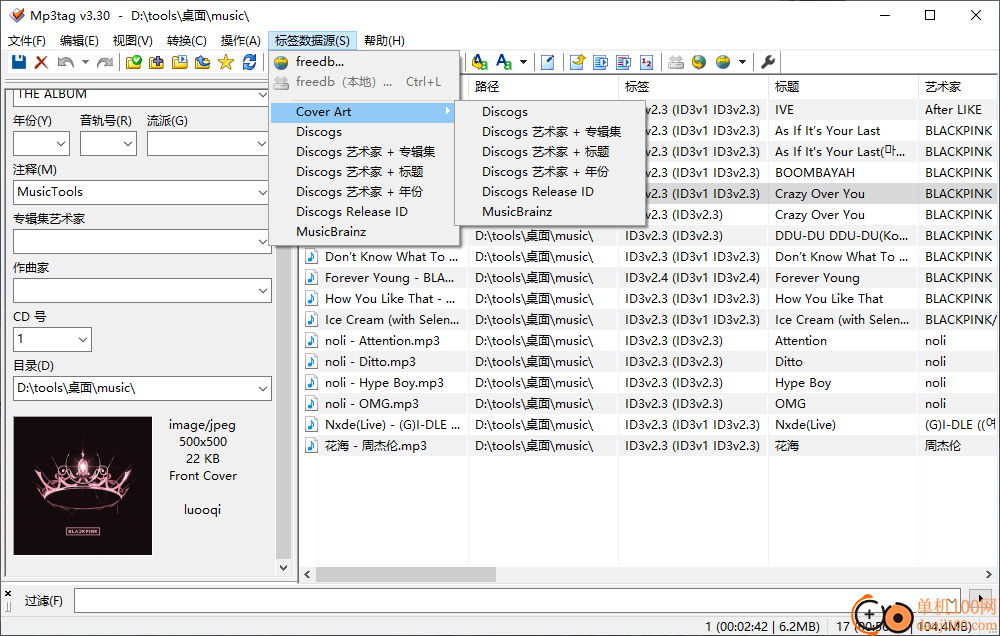The height and width of the screenshot is (636, 1000).
Task: Open the tag sources dropdown arrow in toolbar
Action: click(x=742, y=62)
